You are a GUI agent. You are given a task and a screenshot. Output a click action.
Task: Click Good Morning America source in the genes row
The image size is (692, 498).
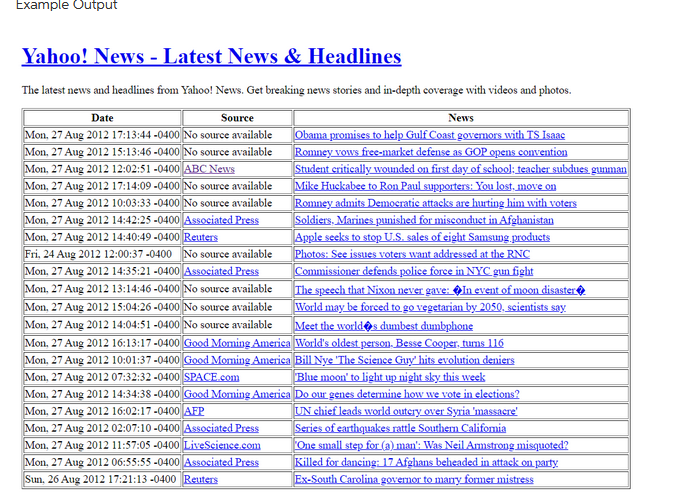click(x=237, y=394)
